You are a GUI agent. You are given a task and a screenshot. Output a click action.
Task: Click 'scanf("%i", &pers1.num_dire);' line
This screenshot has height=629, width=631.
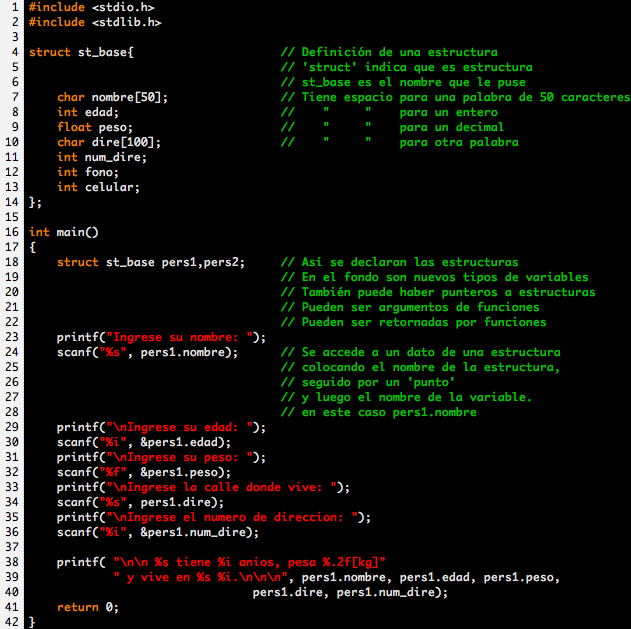click(x=158, y=532)
